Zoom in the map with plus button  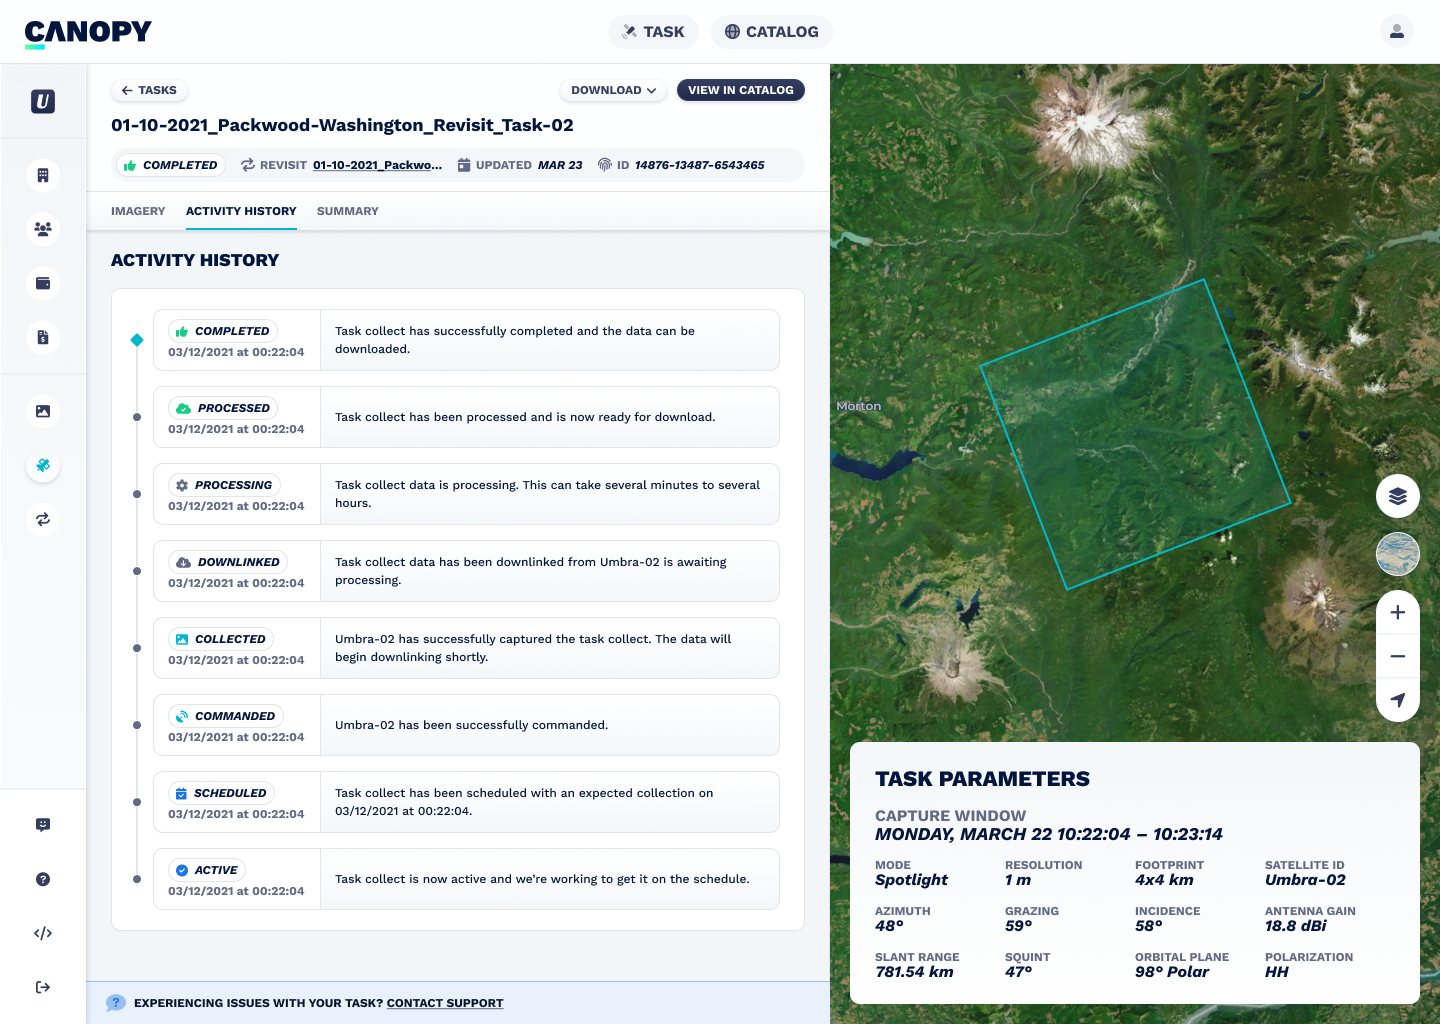pyautogui.click(x=1398, y=612)
